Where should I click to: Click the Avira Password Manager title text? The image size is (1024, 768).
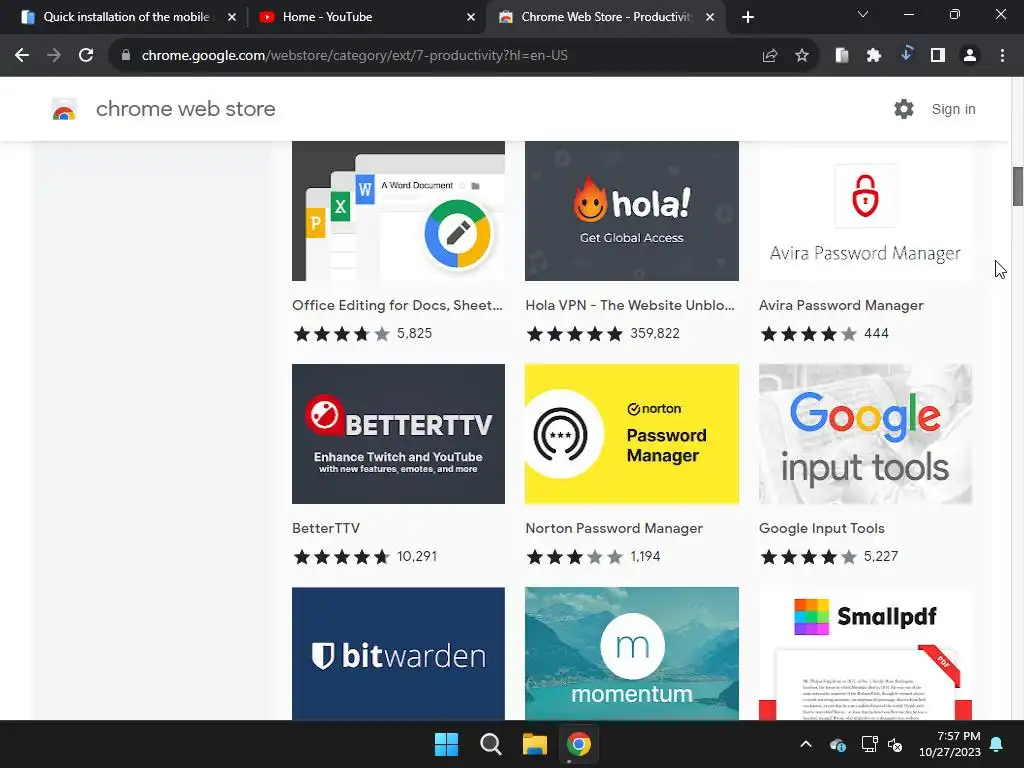841,306
